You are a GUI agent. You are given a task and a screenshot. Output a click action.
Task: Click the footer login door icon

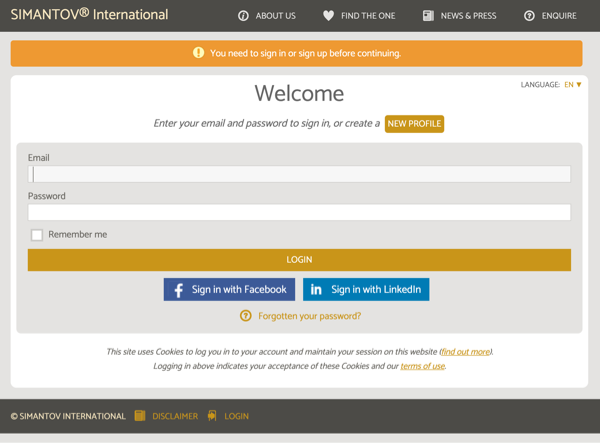[212, 415]
